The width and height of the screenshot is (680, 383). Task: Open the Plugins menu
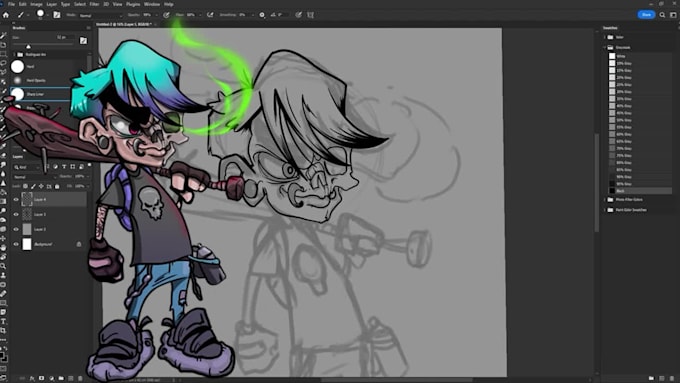pyautogui.click(x=133, y=4)
